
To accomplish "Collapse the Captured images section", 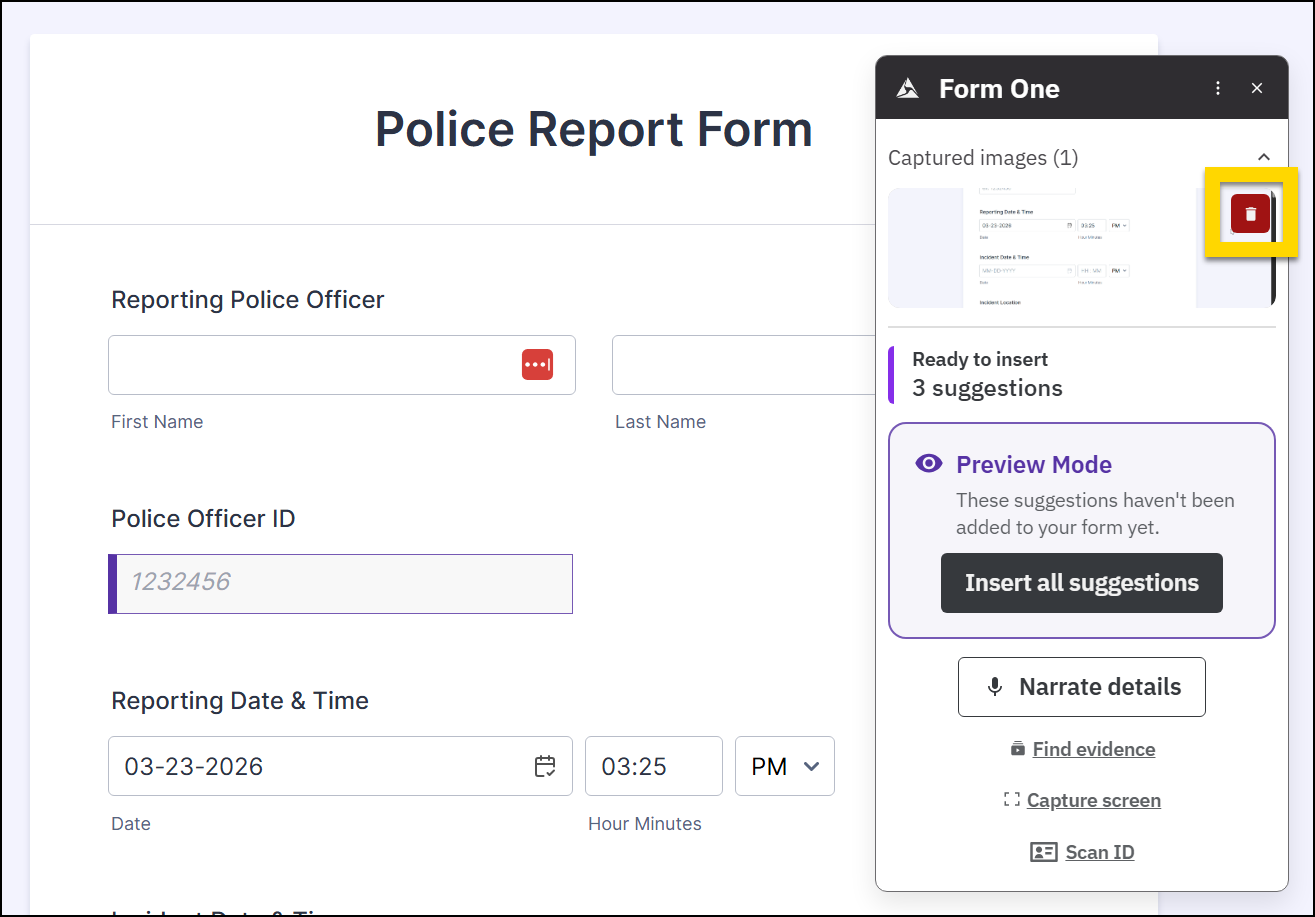I will click(x=1263, y=158).
